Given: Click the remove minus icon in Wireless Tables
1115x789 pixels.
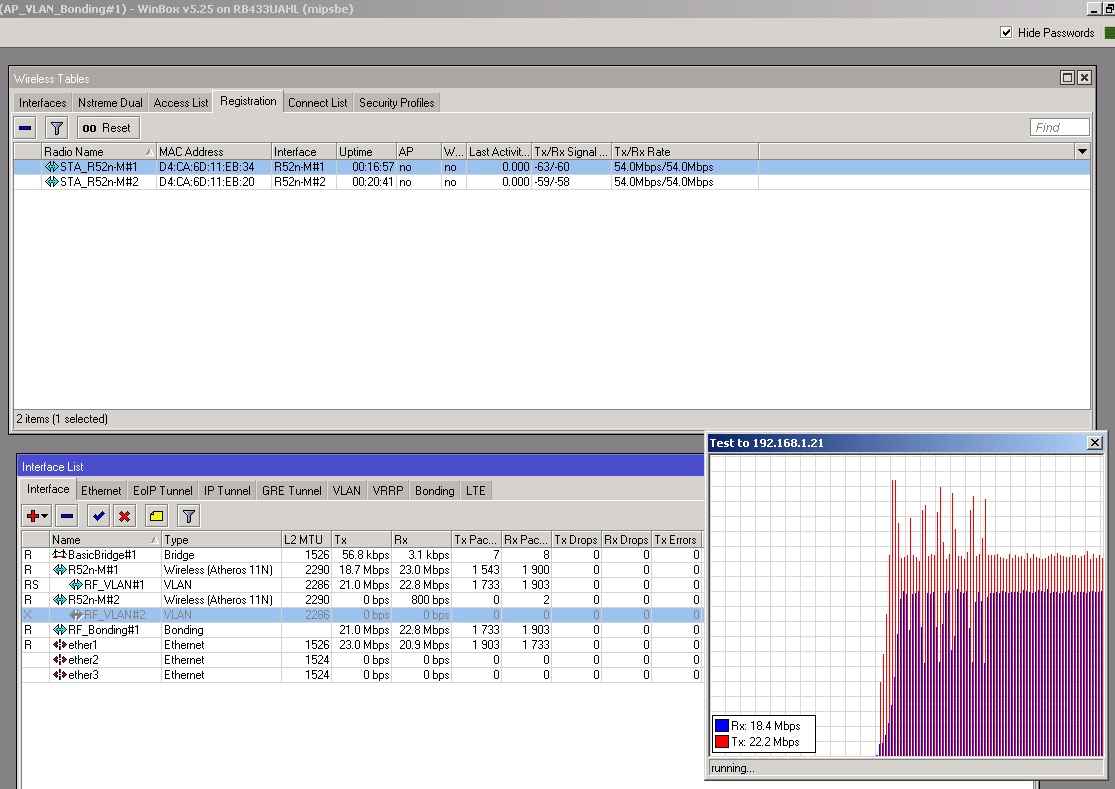Looking at the screenshot, I should [x=24, y=128].
